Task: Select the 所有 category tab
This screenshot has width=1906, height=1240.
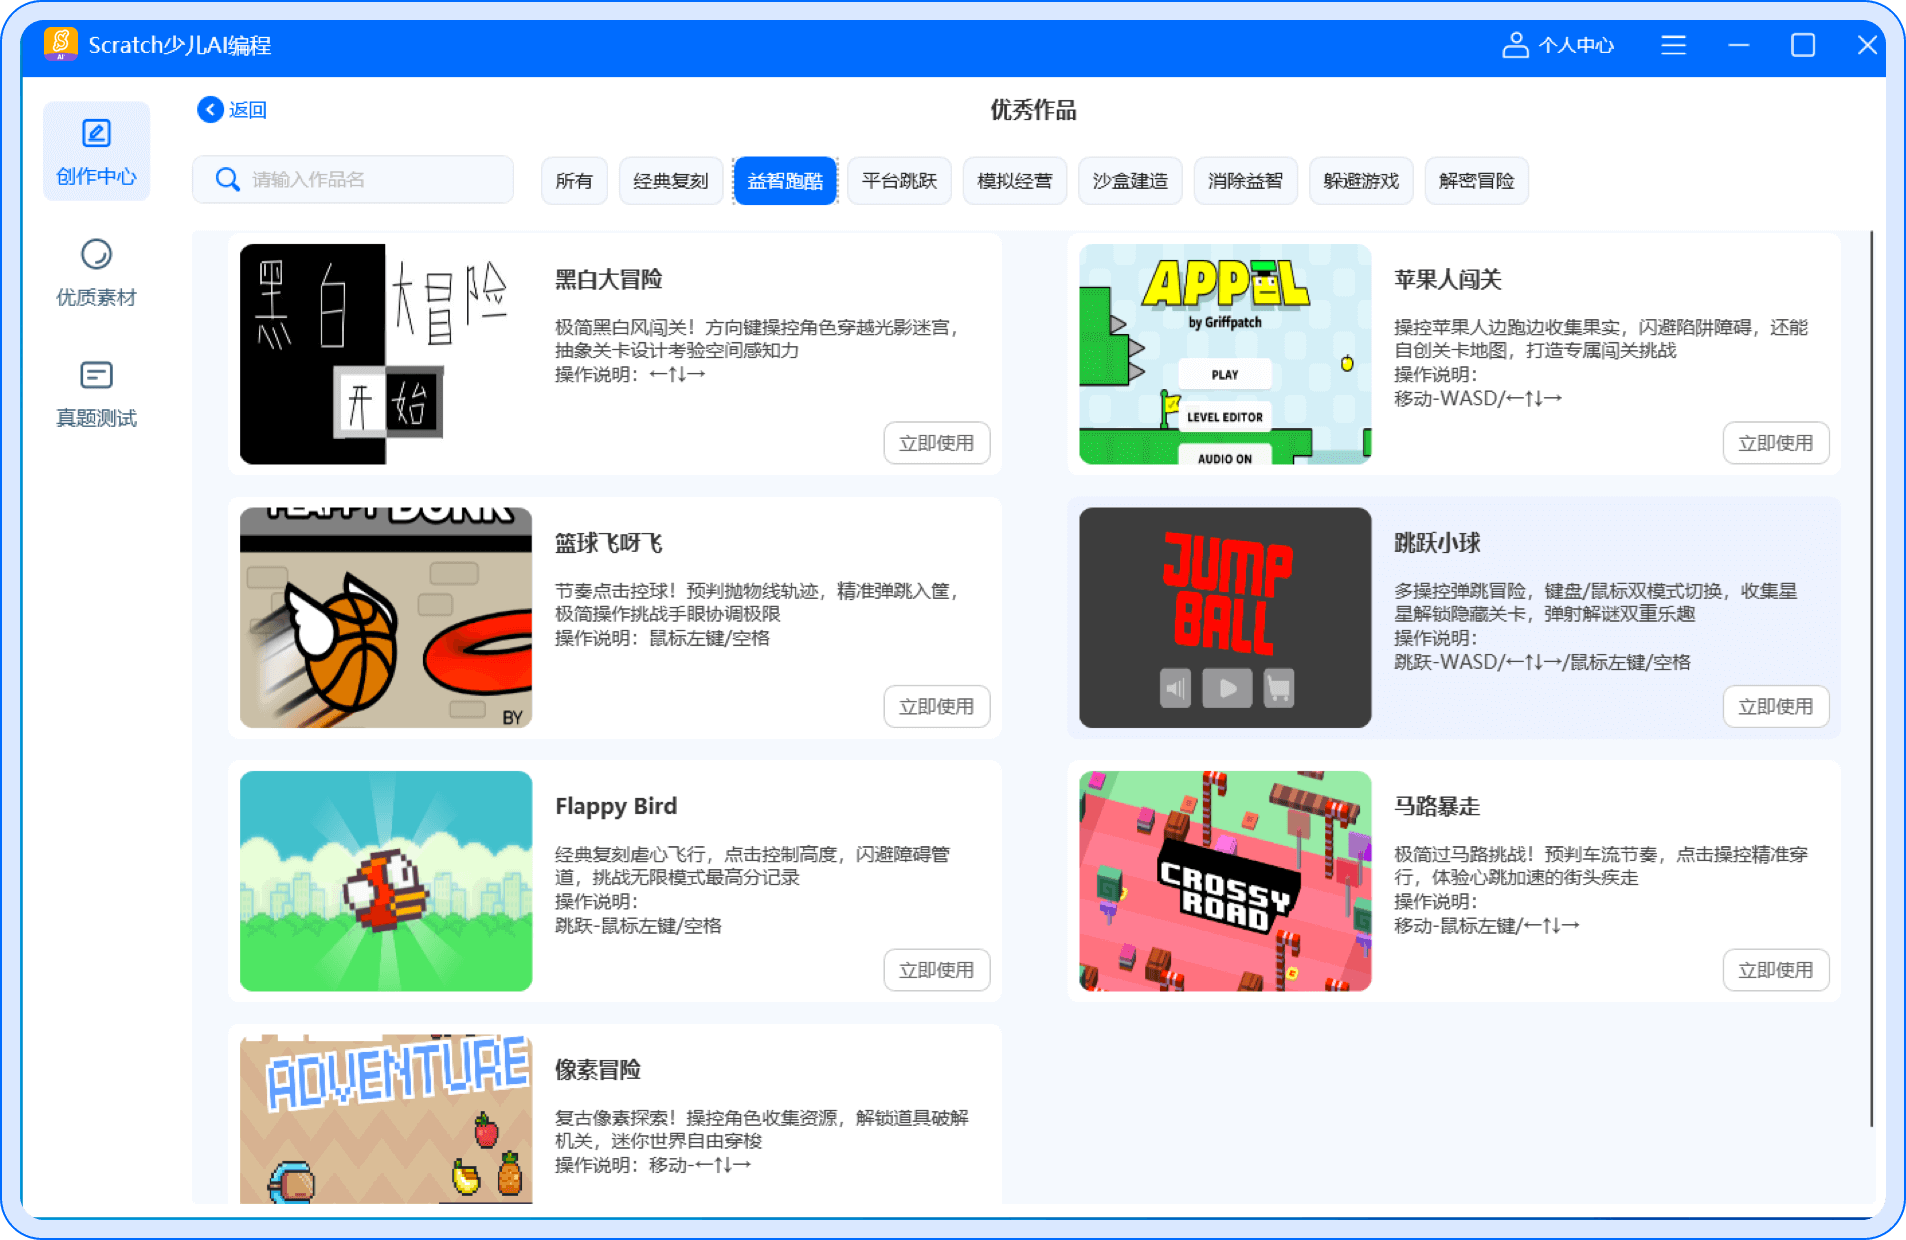Action: tap(574, 181)
